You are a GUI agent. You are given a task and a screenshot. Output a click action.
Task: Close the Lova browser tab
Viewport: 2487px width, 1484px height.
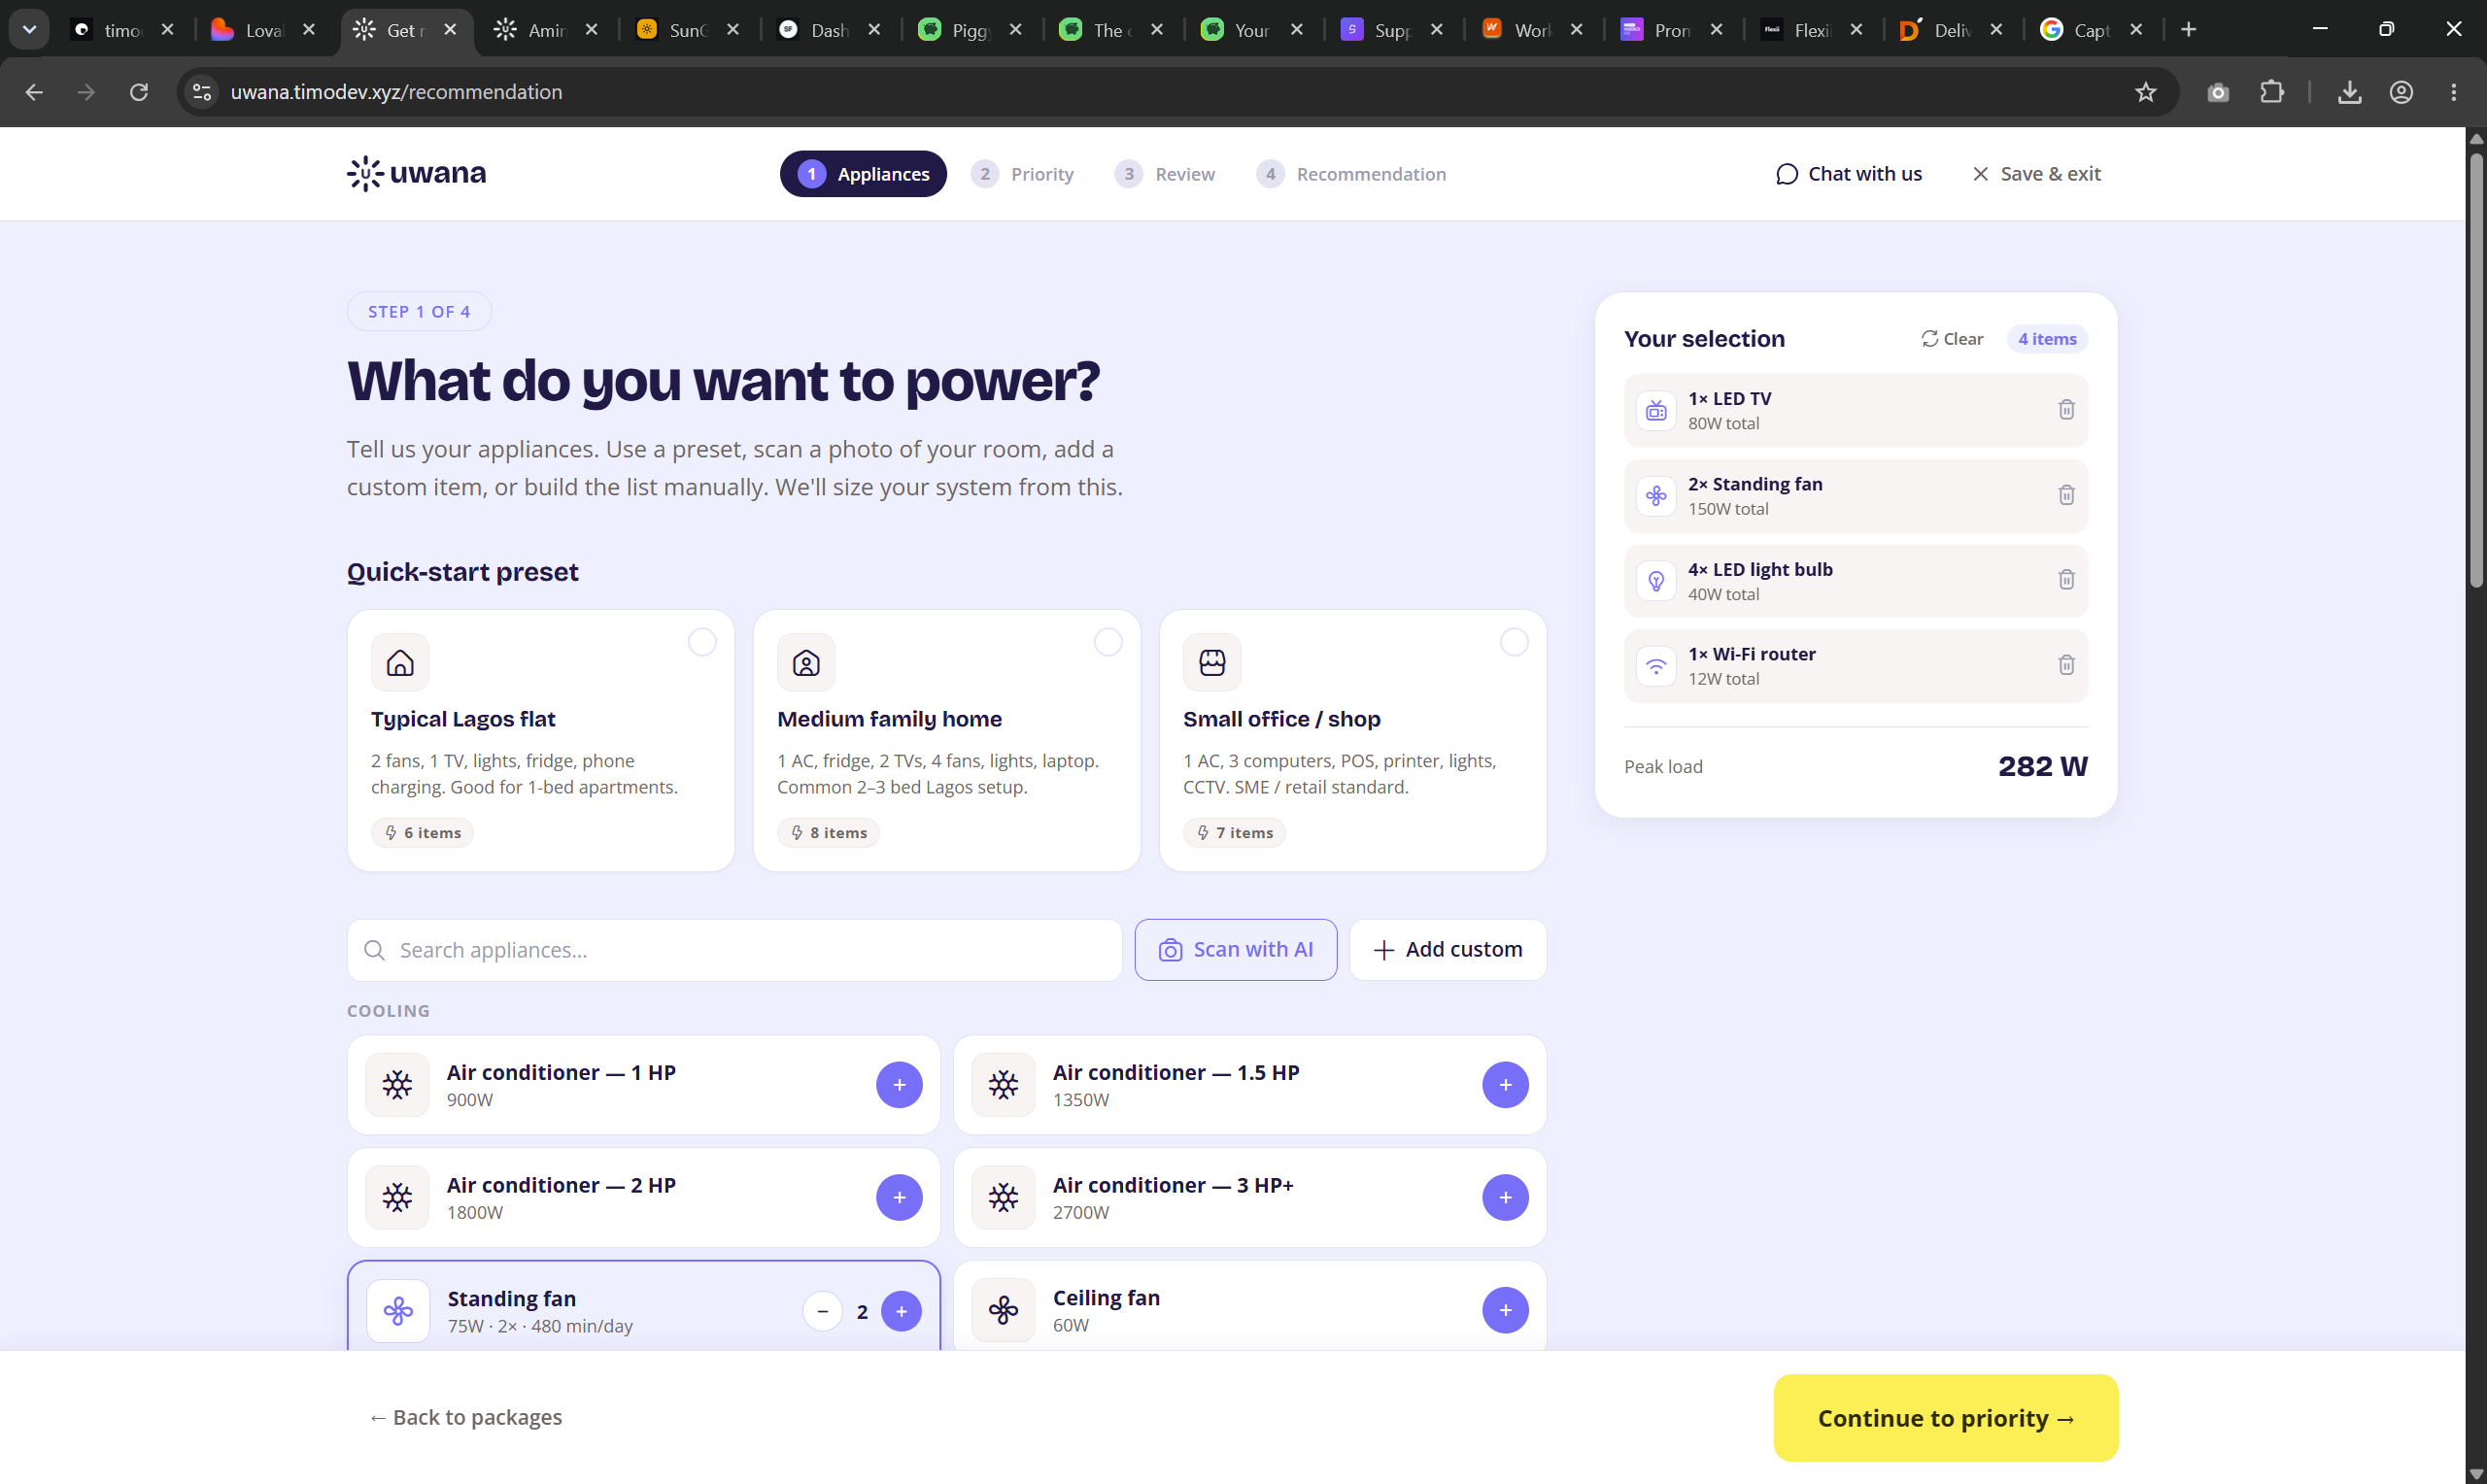pyautogui.click(x=309, y=30)
